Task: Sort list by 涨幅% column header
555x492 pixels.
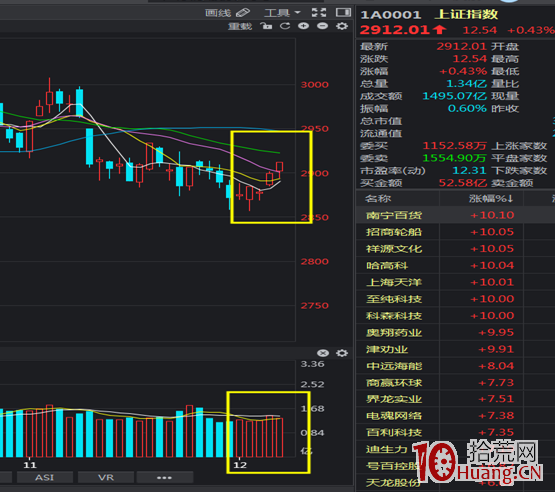Action: (x=491, y=199)
